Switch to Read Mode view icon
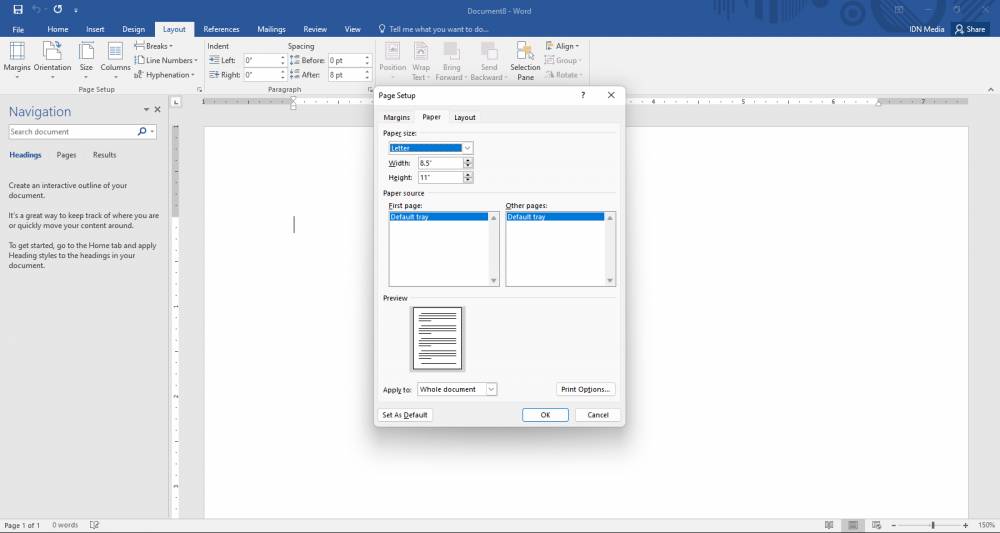The height and width of the screenshot is (533, 1000). click(x=829, y=525)
